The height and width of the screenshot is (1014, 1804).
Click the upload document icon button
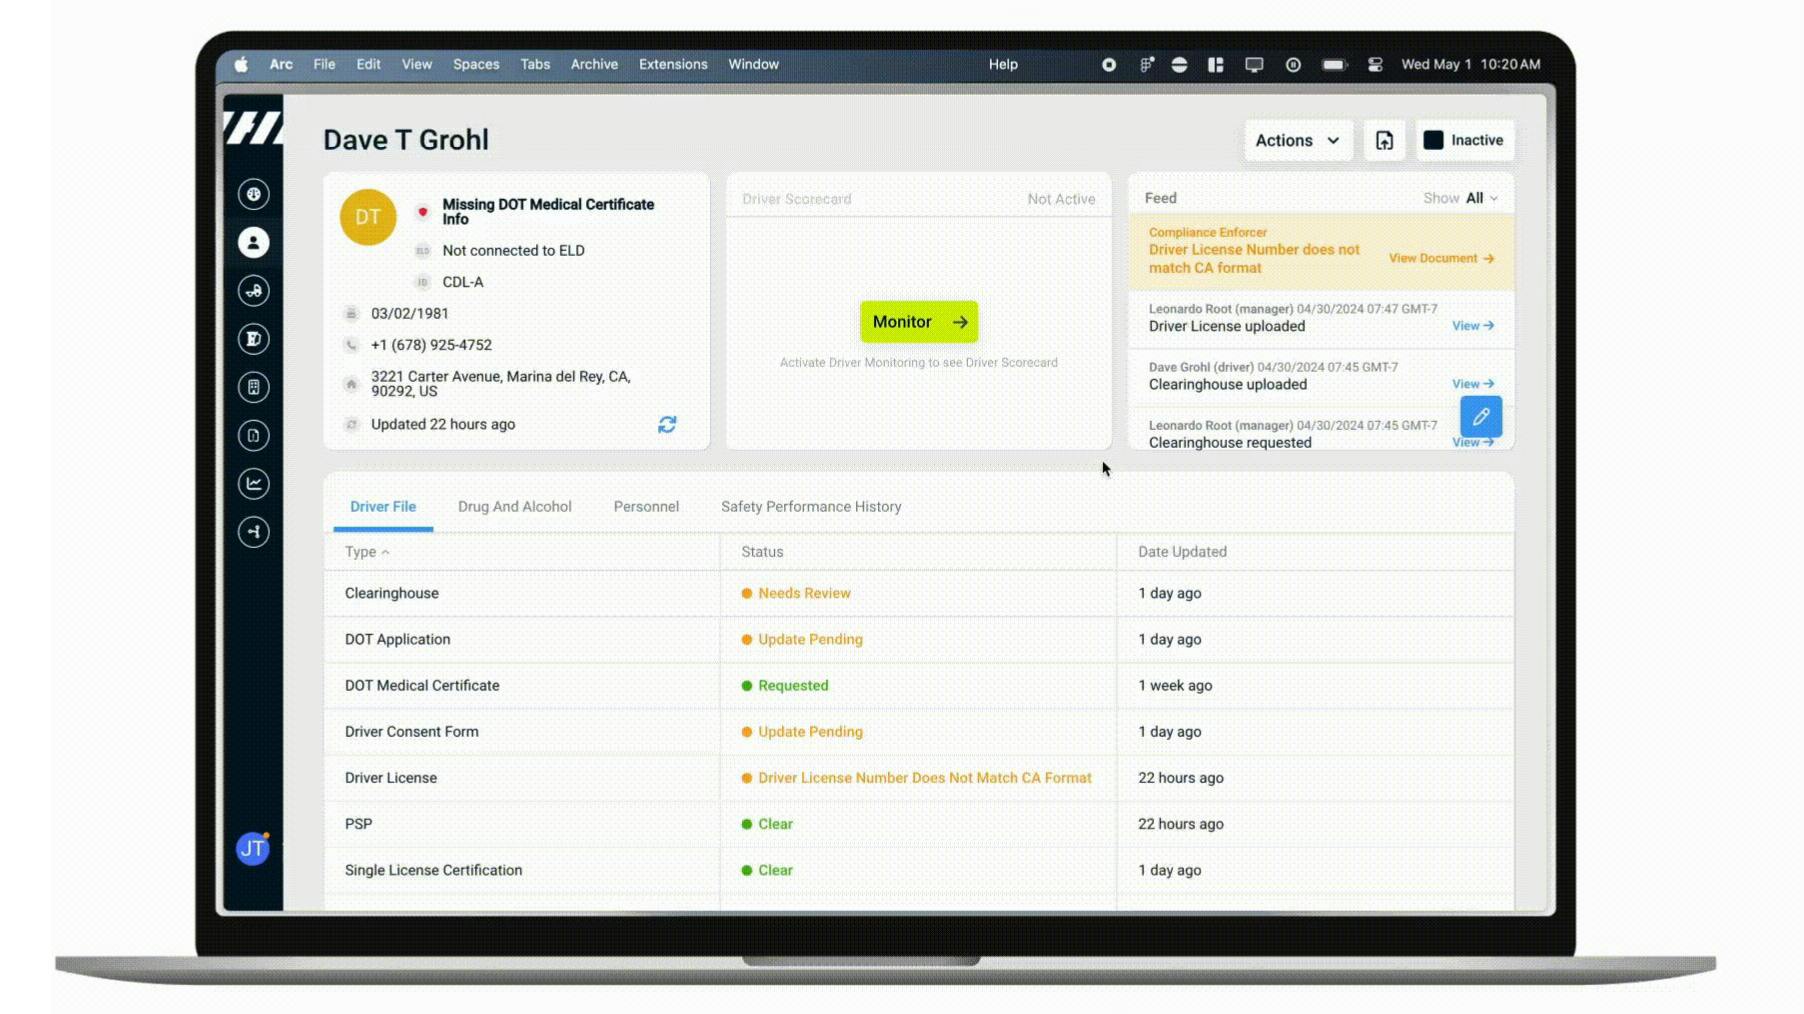(x=1384, y=141)
